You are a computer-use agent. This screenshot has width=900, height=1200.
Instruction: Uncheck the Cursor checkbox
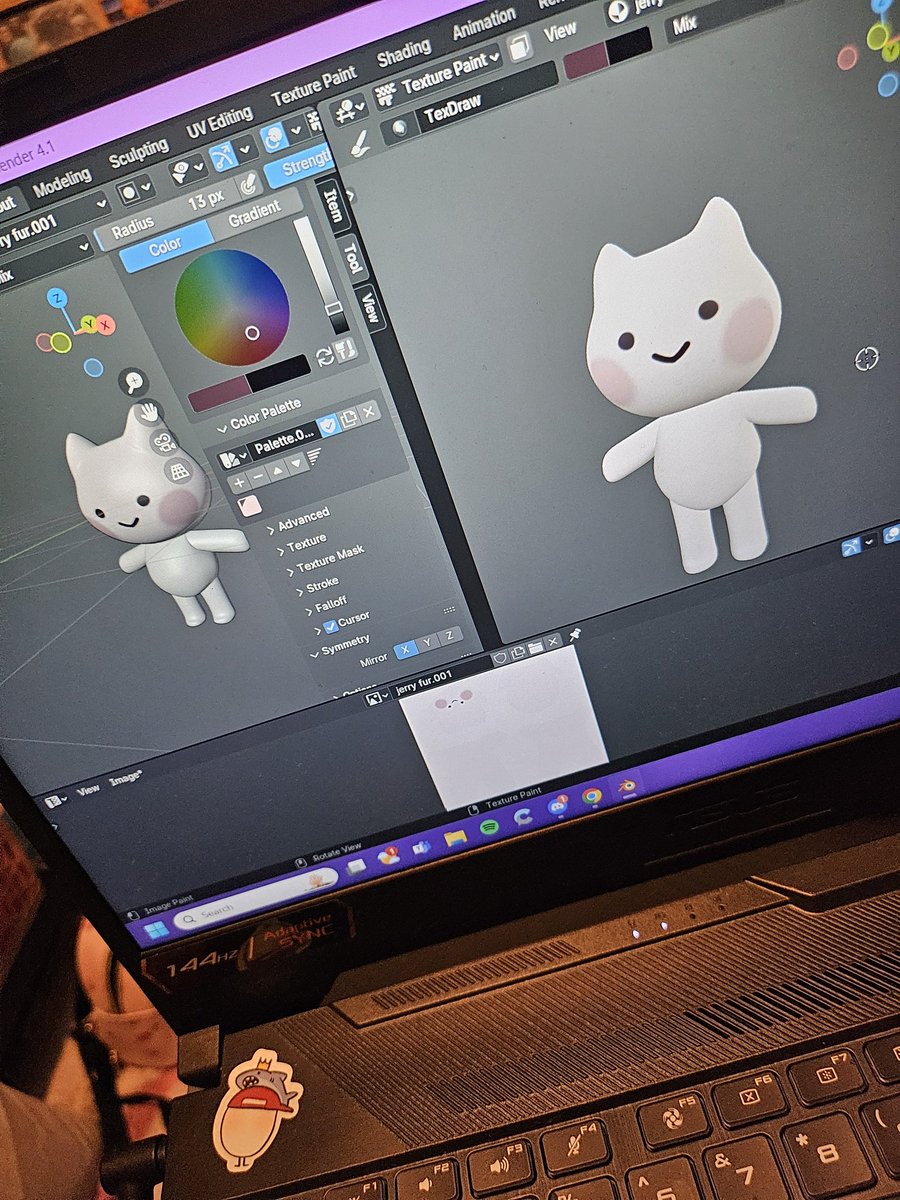point(331,628)
